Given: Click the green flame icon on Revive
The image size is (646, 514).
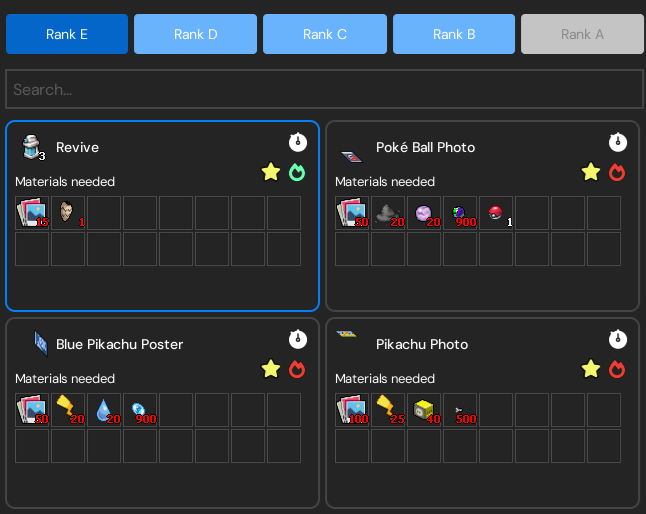Looking at the screenshot, I should point(296,172).
